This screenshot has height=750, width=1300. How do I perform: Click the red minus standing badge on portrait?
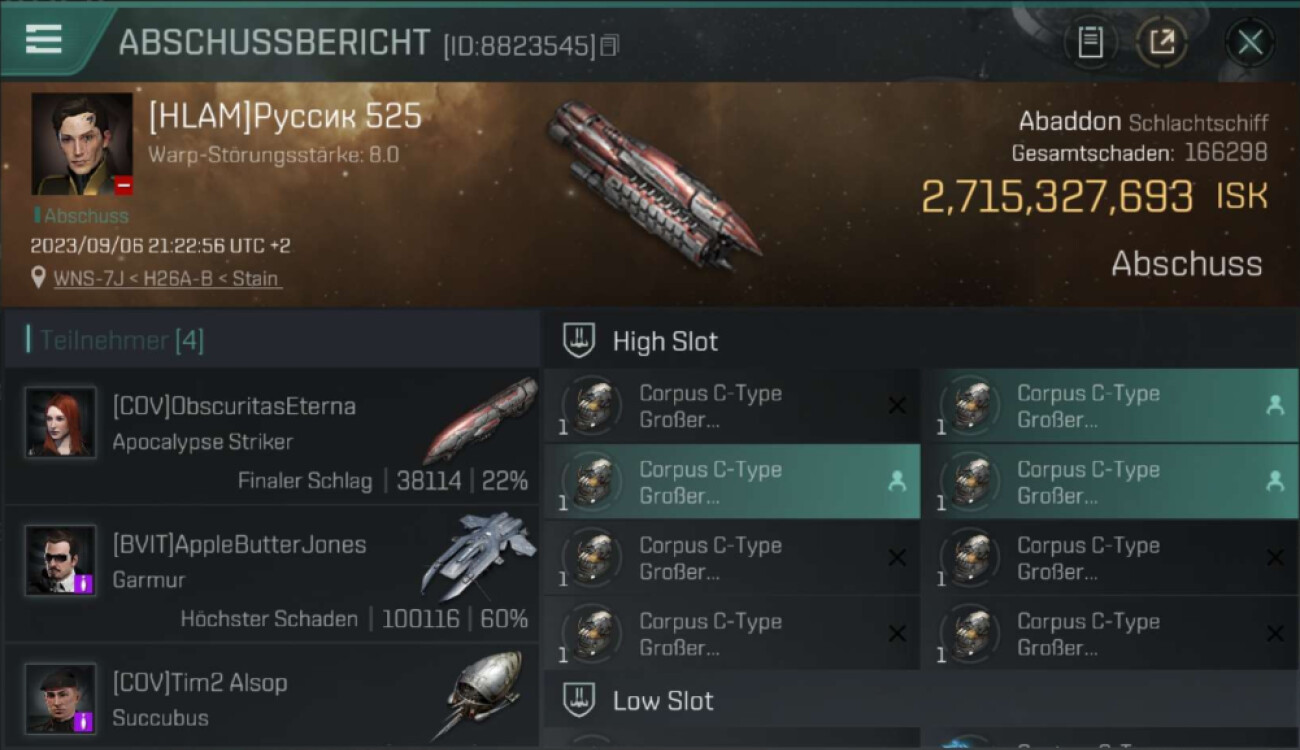pyautogui.click(x=123, y=186)
